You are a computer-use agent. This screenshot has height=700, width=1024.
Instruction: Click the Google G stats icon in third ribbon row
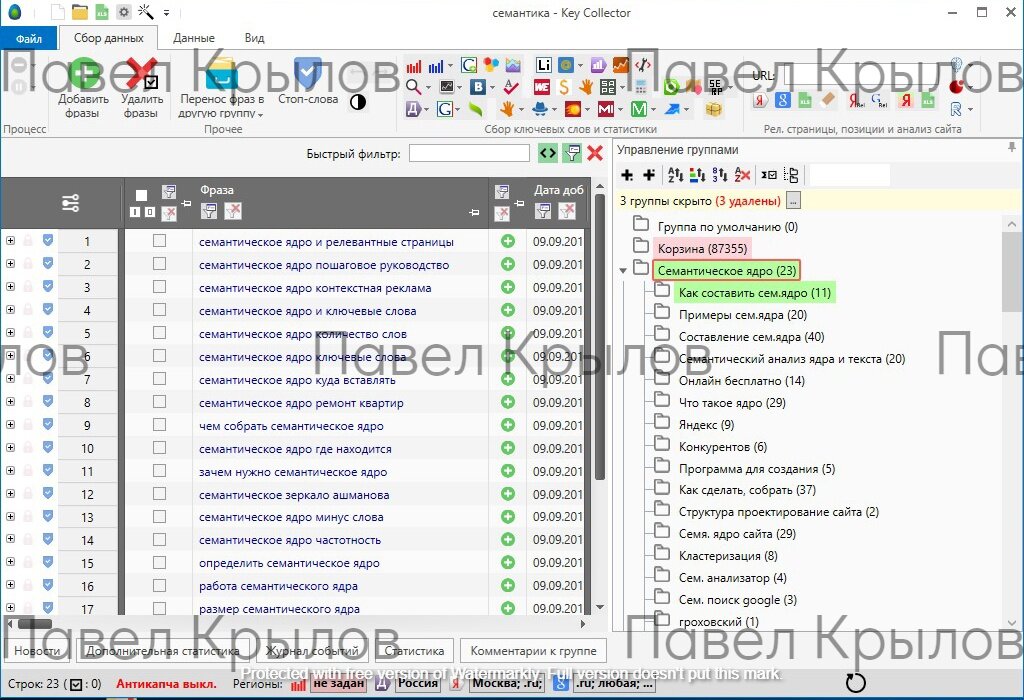click(x=445, y=108)
